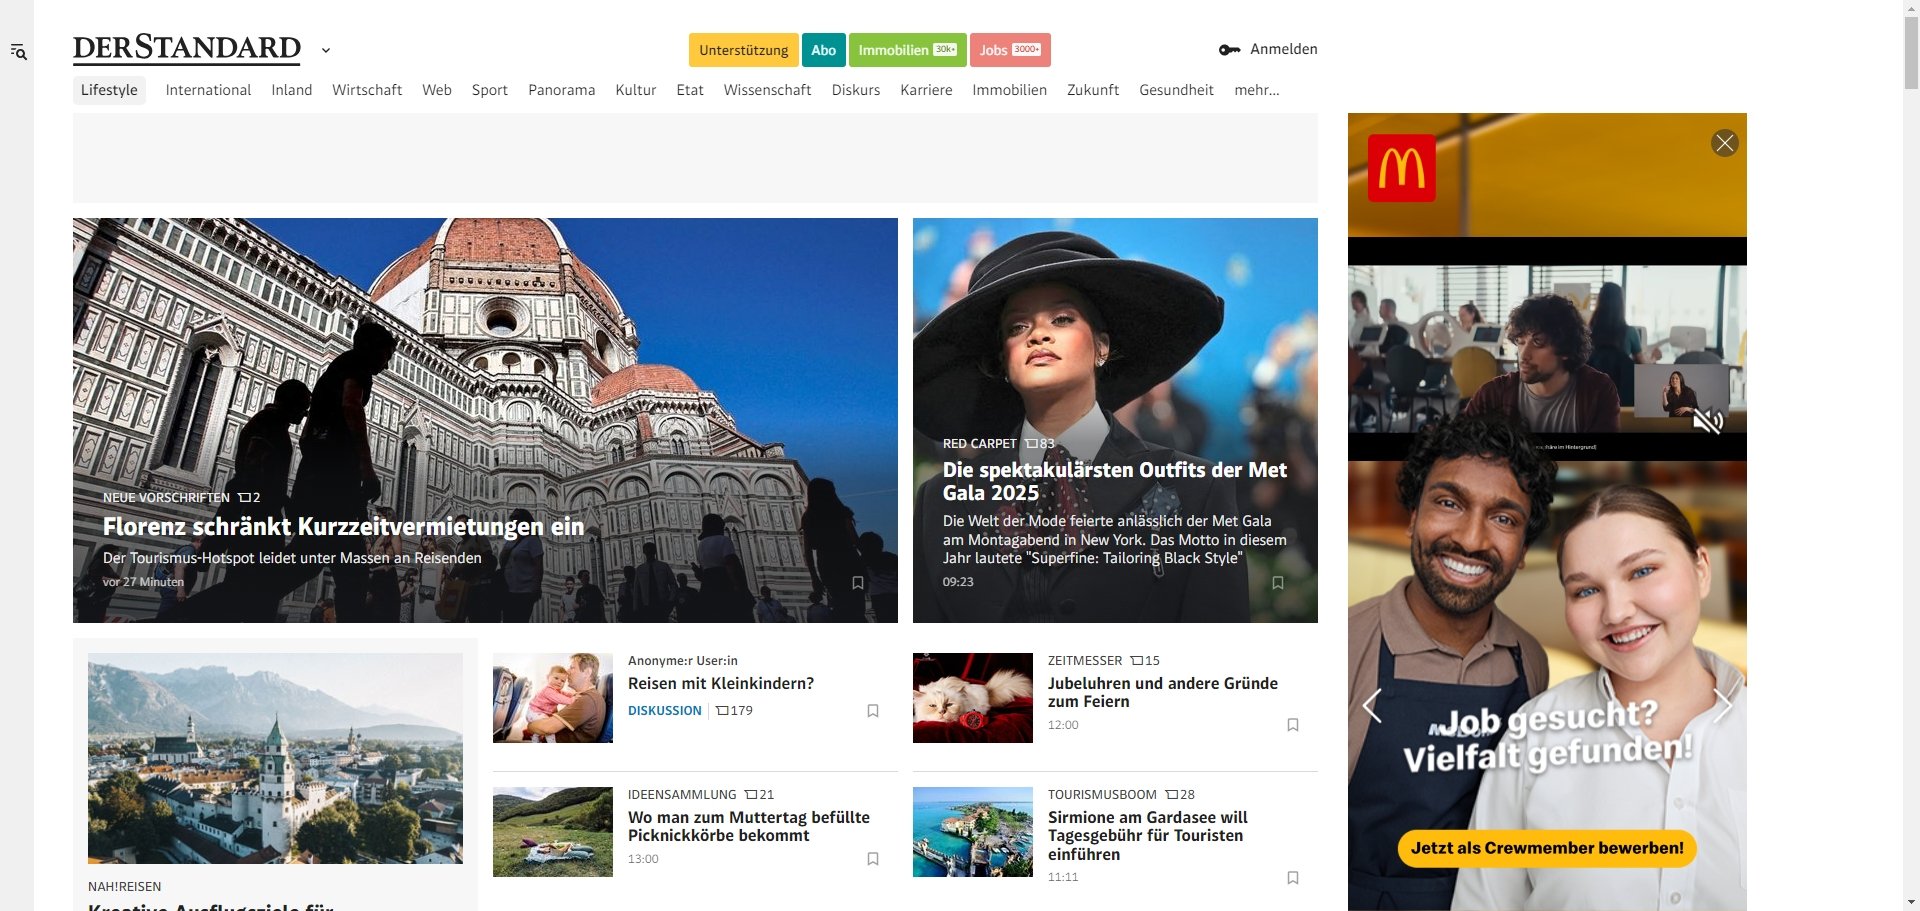Save the Reisen mit Kleinkindern article bookmark

click(872, 711)
